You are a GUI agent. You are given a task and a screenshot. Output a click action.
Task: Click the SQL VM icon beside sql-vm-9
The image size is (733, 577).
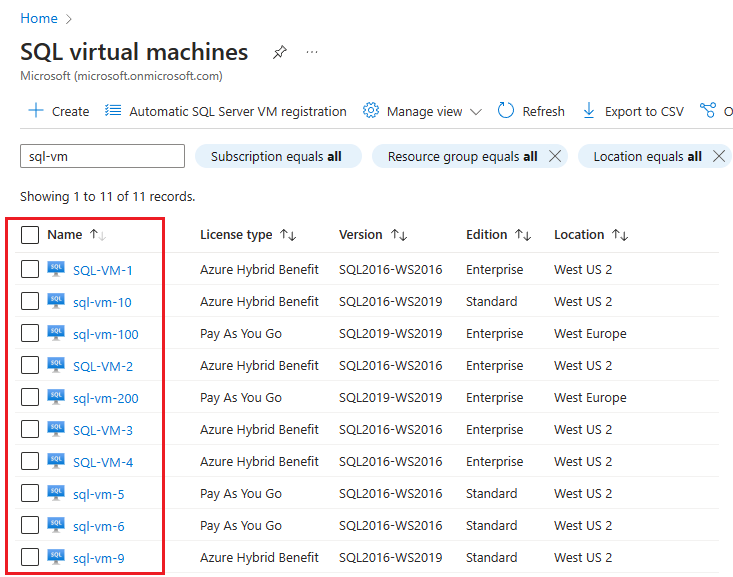tap(56, 557)
